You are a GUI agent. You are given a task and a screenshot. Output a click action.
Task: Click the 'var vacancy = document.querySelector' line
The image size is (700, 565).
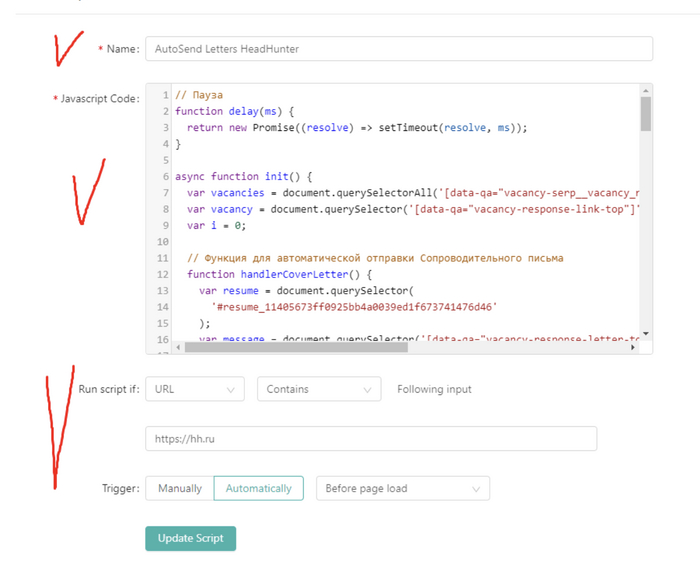coord(413,209)
